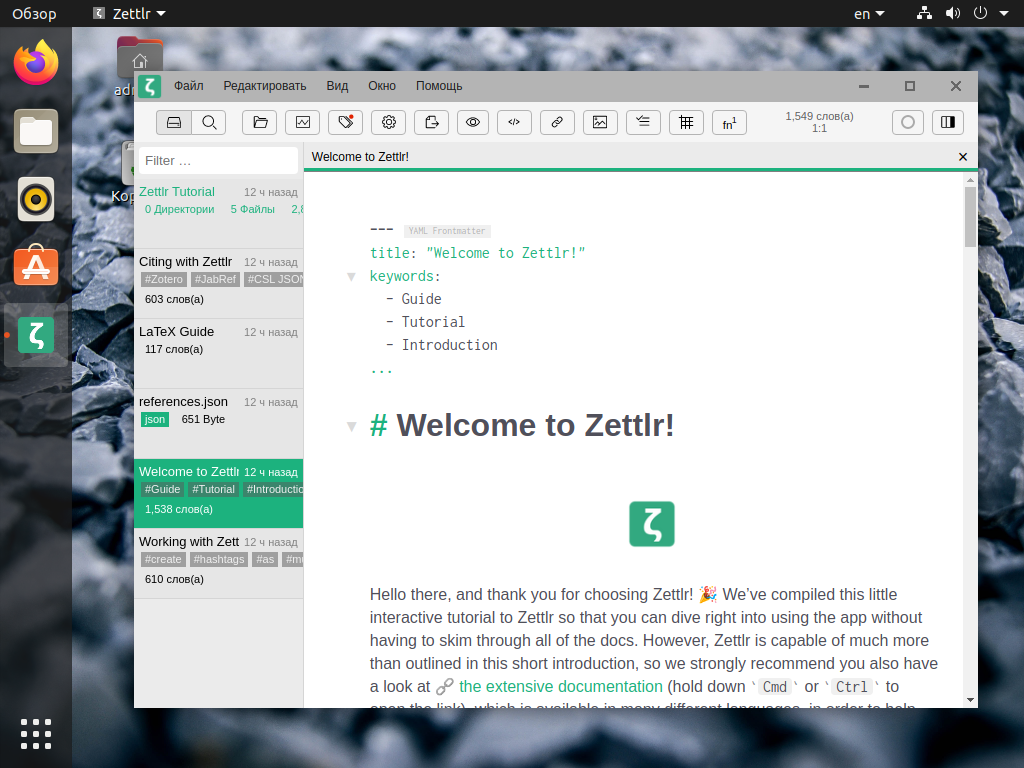Follow the extensive documentation link
Image resolution: width=1024 pixels, height=768 pixels.
tap(560, 686)
